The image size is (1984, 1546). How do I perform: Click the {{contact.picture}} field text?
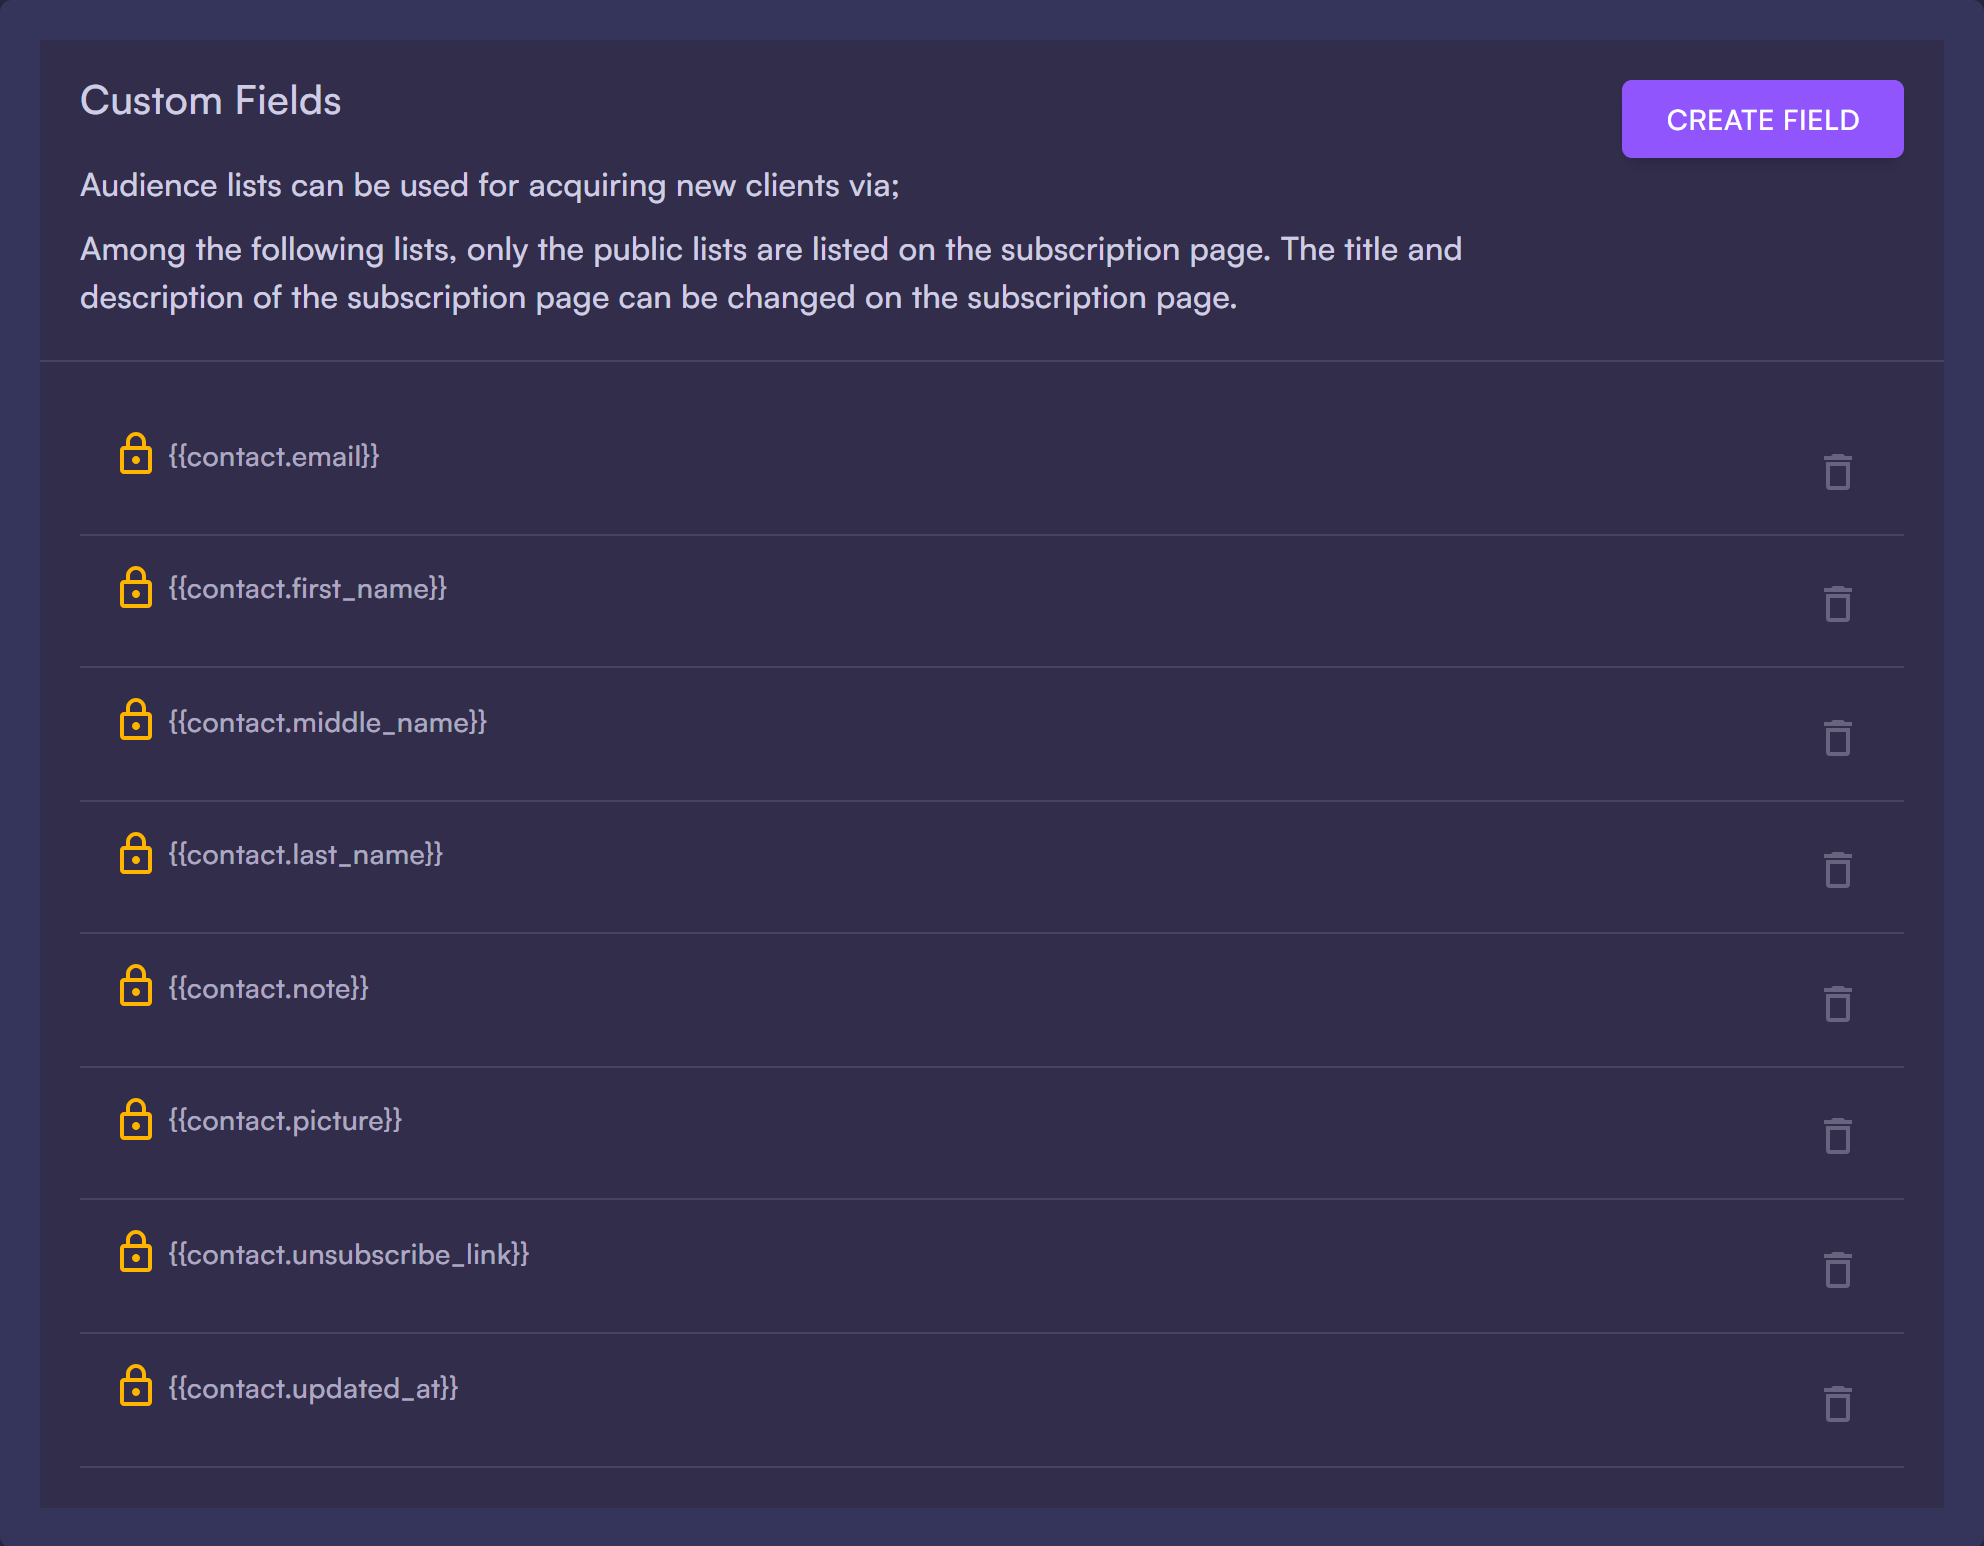(285, 1121)
